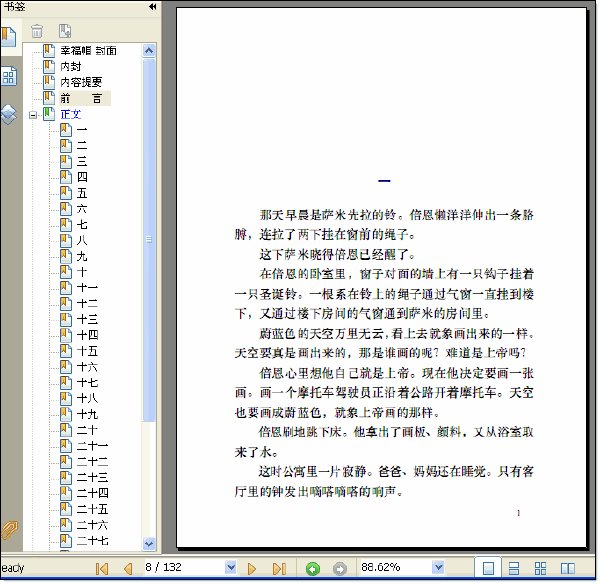Go forward to next view (gray arrow)
Screen dimensions: 600x584
point(339,569)
